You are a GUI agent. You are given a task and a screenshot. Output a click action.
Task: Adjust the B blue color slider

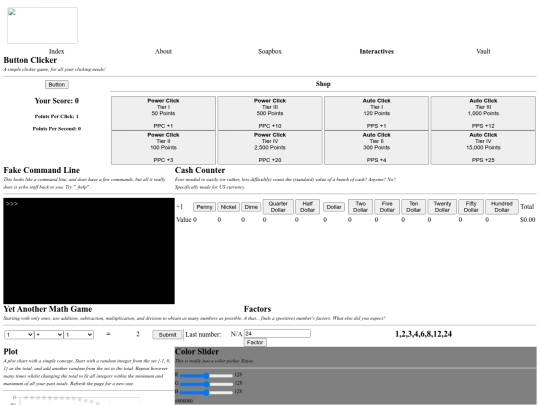pyautogui.click(x=206, y=392)
